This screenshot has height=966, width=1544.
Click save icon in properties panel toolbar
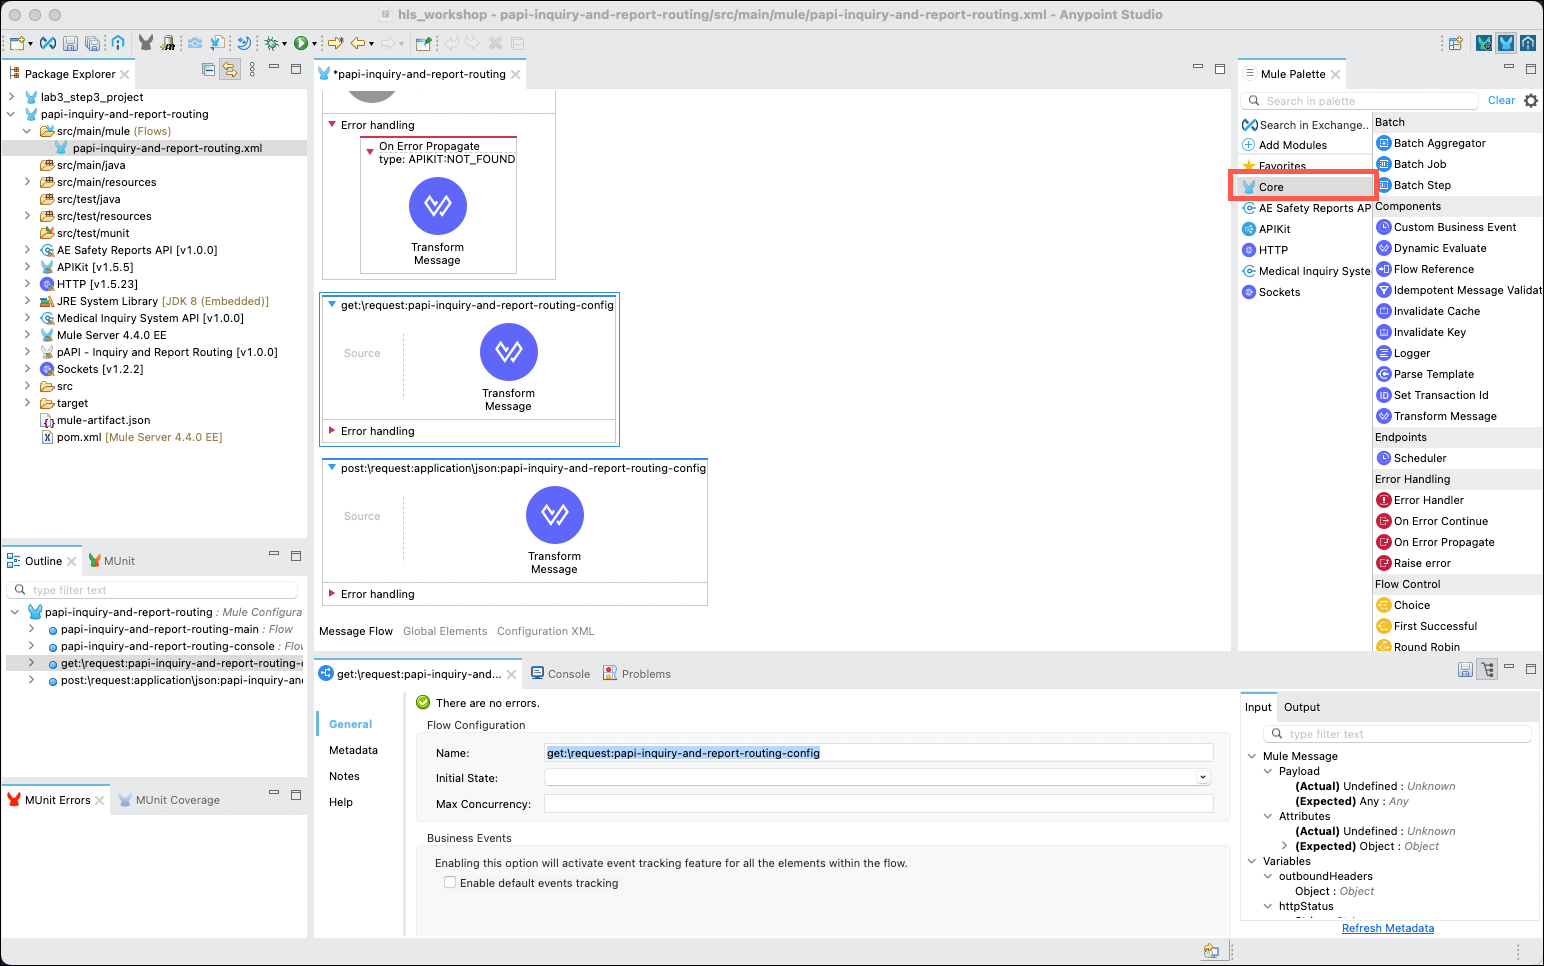pos(1465,669)
